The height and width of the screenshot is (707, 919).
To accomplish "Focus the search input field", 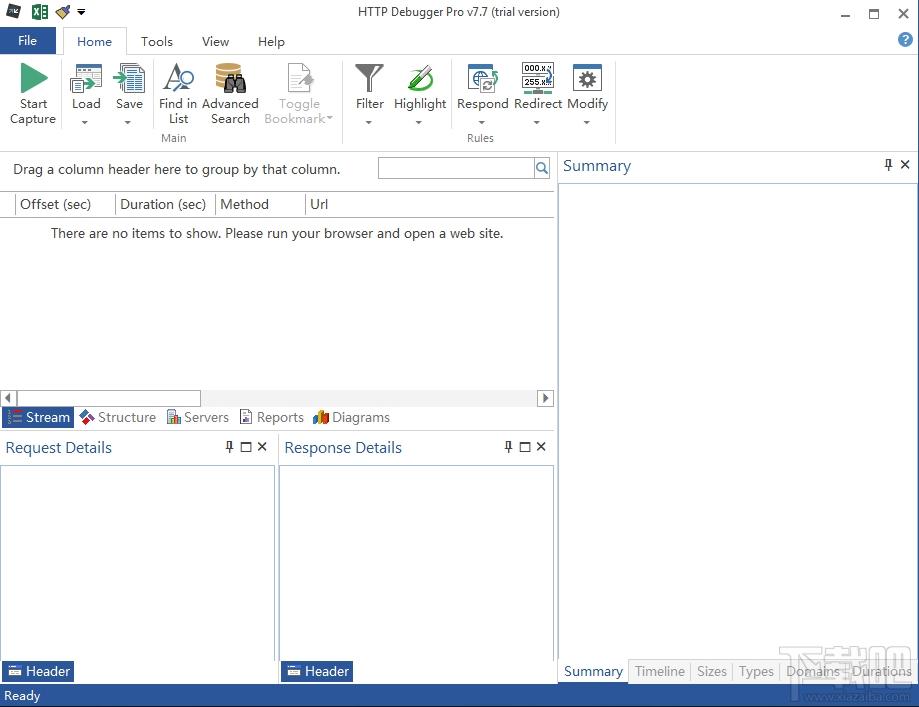I will point(457,168).
